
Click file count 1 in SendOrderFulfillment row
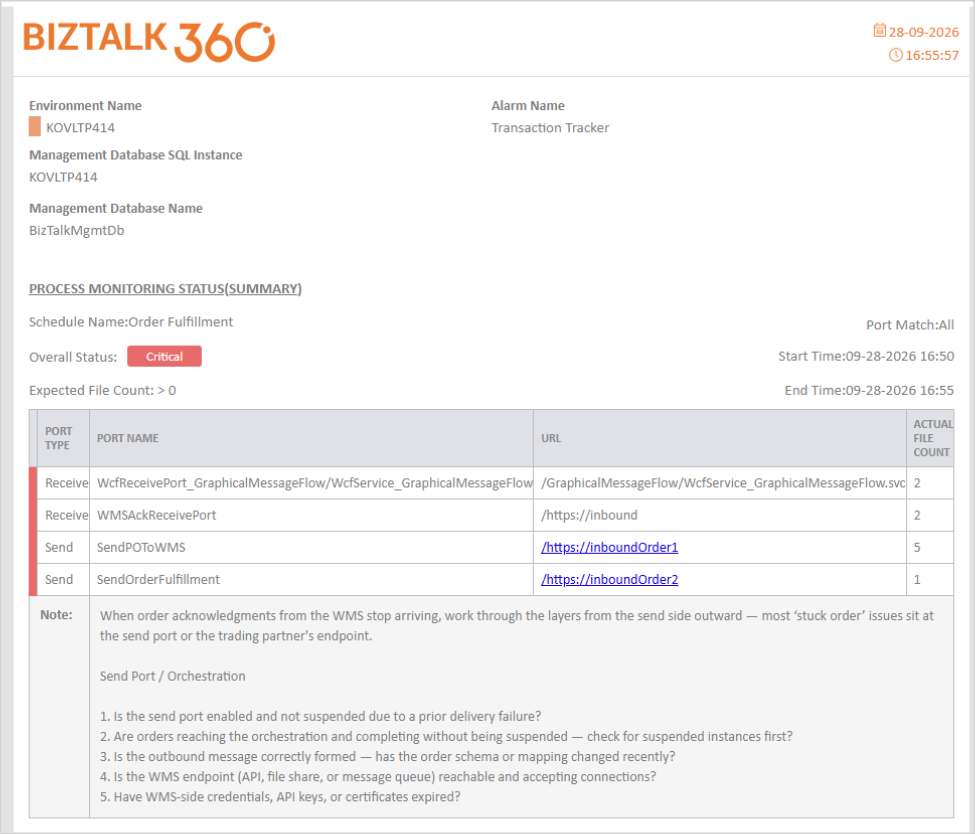coord(917,580)
